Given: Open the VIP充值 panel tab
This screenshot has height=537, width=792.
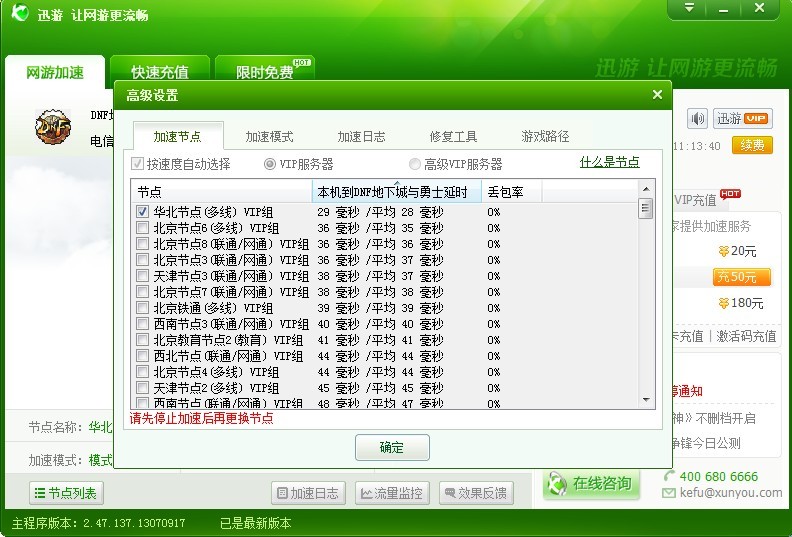Looking at the screenshot, I should pyautogui.click(x=696, y=200).
